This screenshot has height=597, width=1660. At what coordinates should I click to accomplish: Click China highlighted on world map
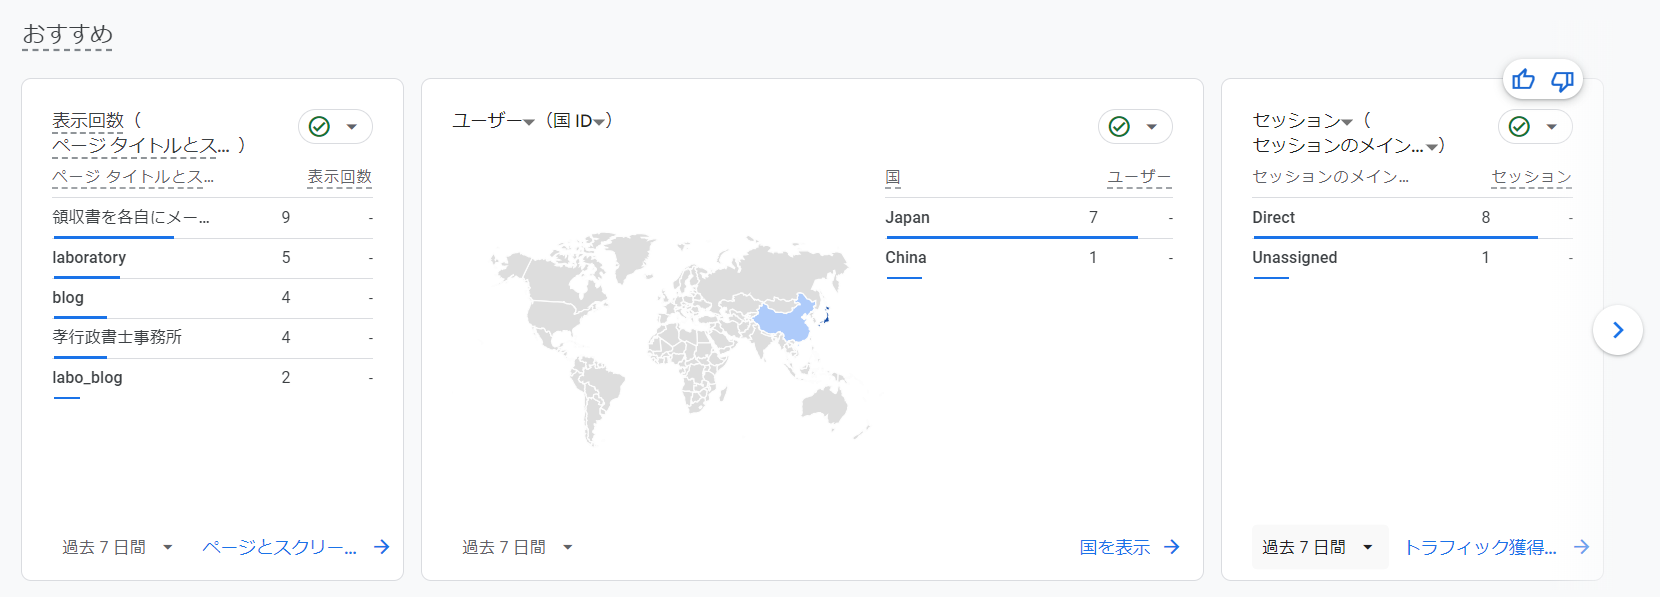[x=785, y=322]
